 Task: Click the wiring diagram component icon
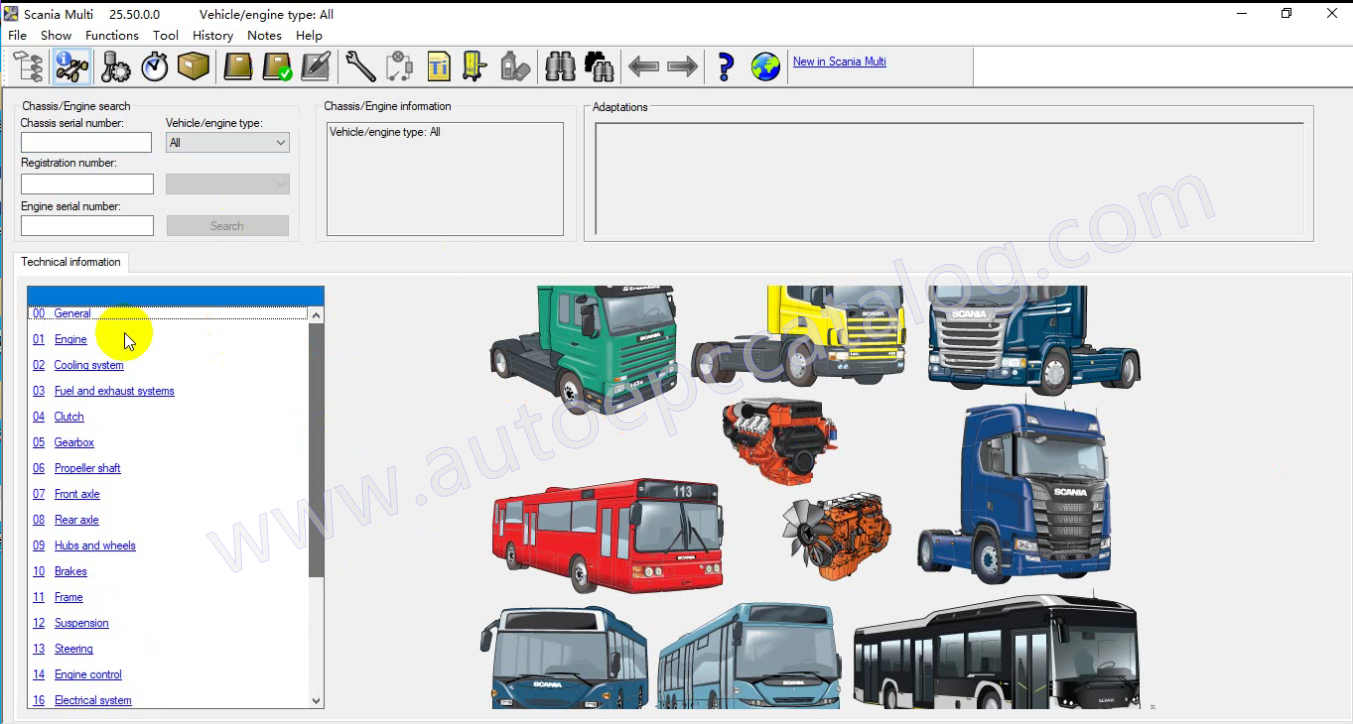click(399, 67)
